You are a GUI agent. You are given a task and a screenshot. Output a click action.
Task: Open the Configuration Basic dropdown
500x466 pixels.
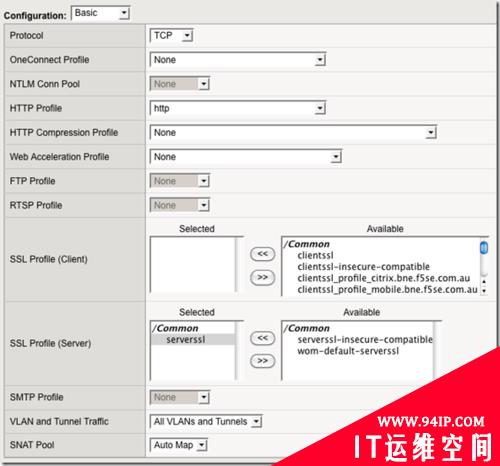[101, 13]
